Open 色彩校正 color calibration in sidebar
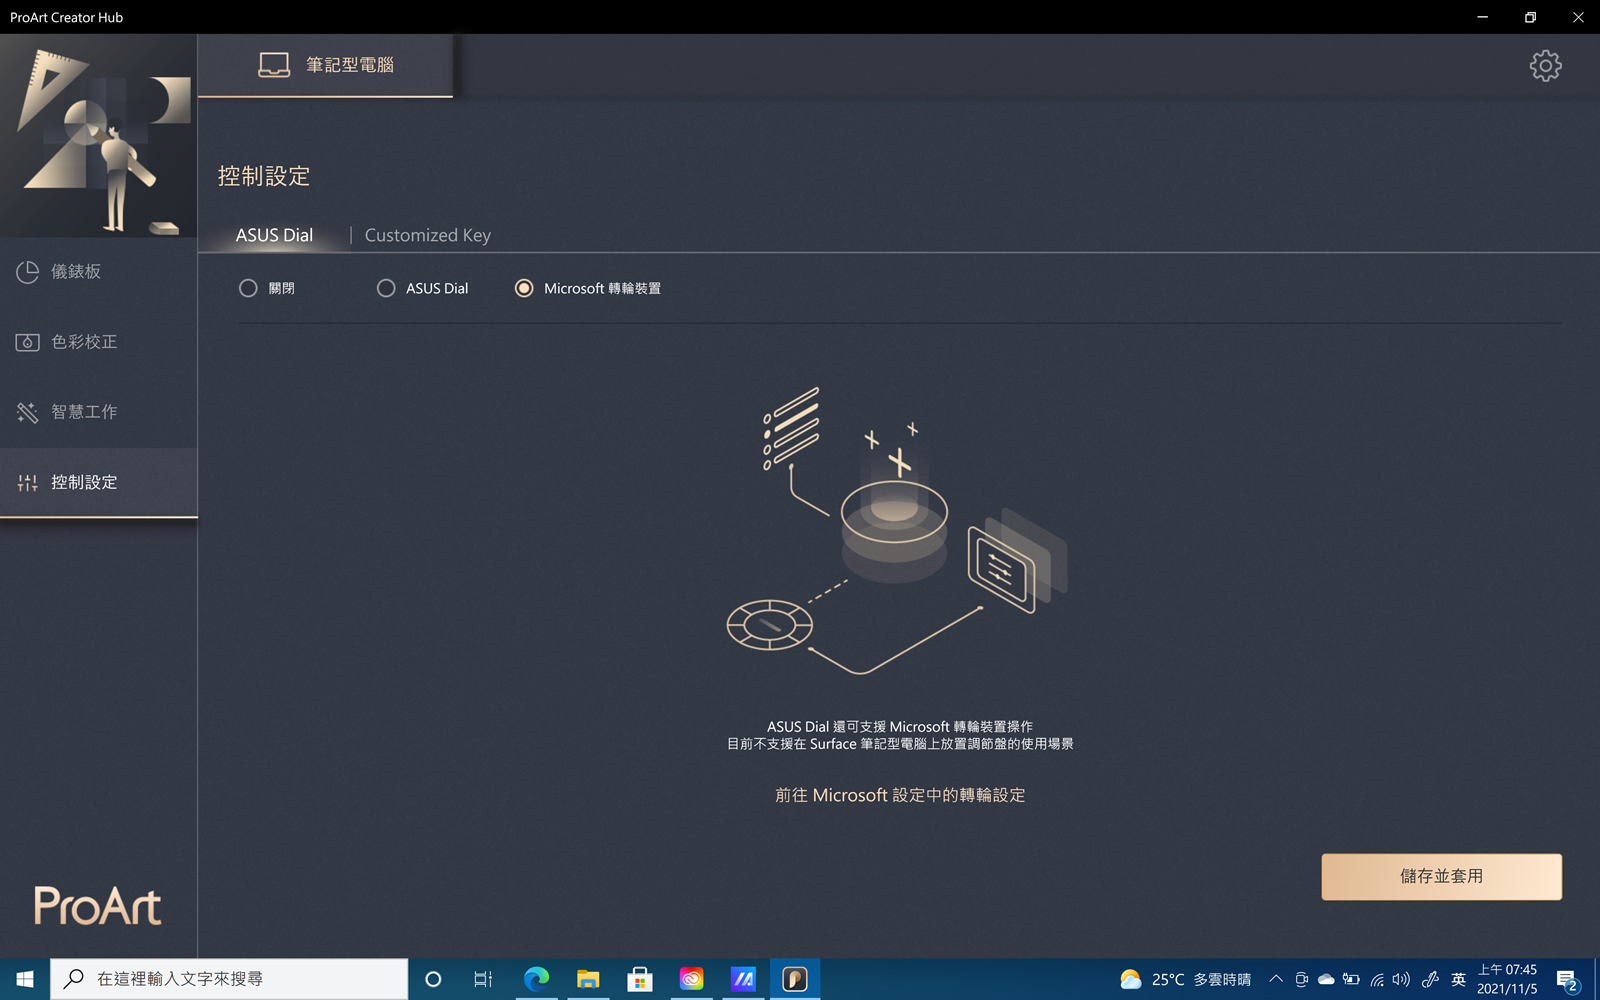Screen dimensions: 1600x1000 [x=84, y=342]
